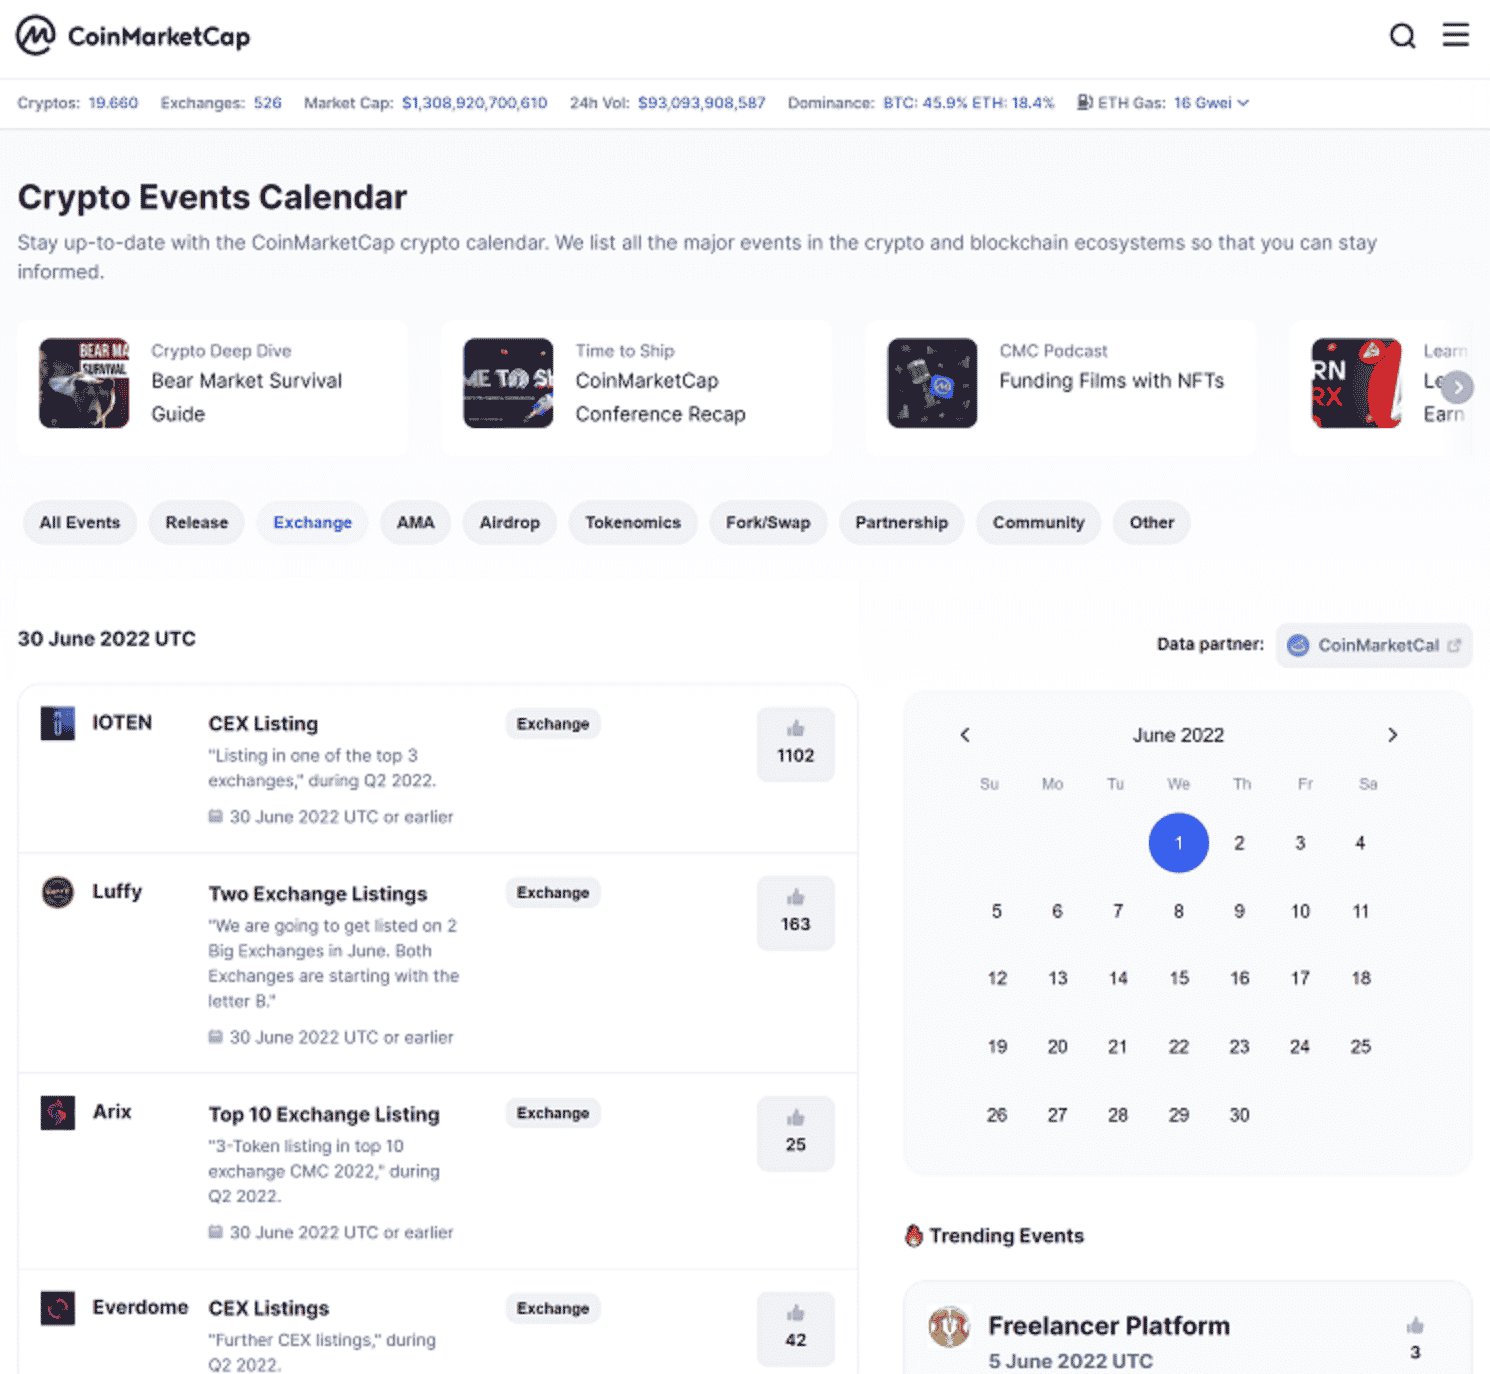The height and width of the screenshot is (1374, 1490).
Task: Click the June 2022 calendar heading
Action: coord(1178,735)
